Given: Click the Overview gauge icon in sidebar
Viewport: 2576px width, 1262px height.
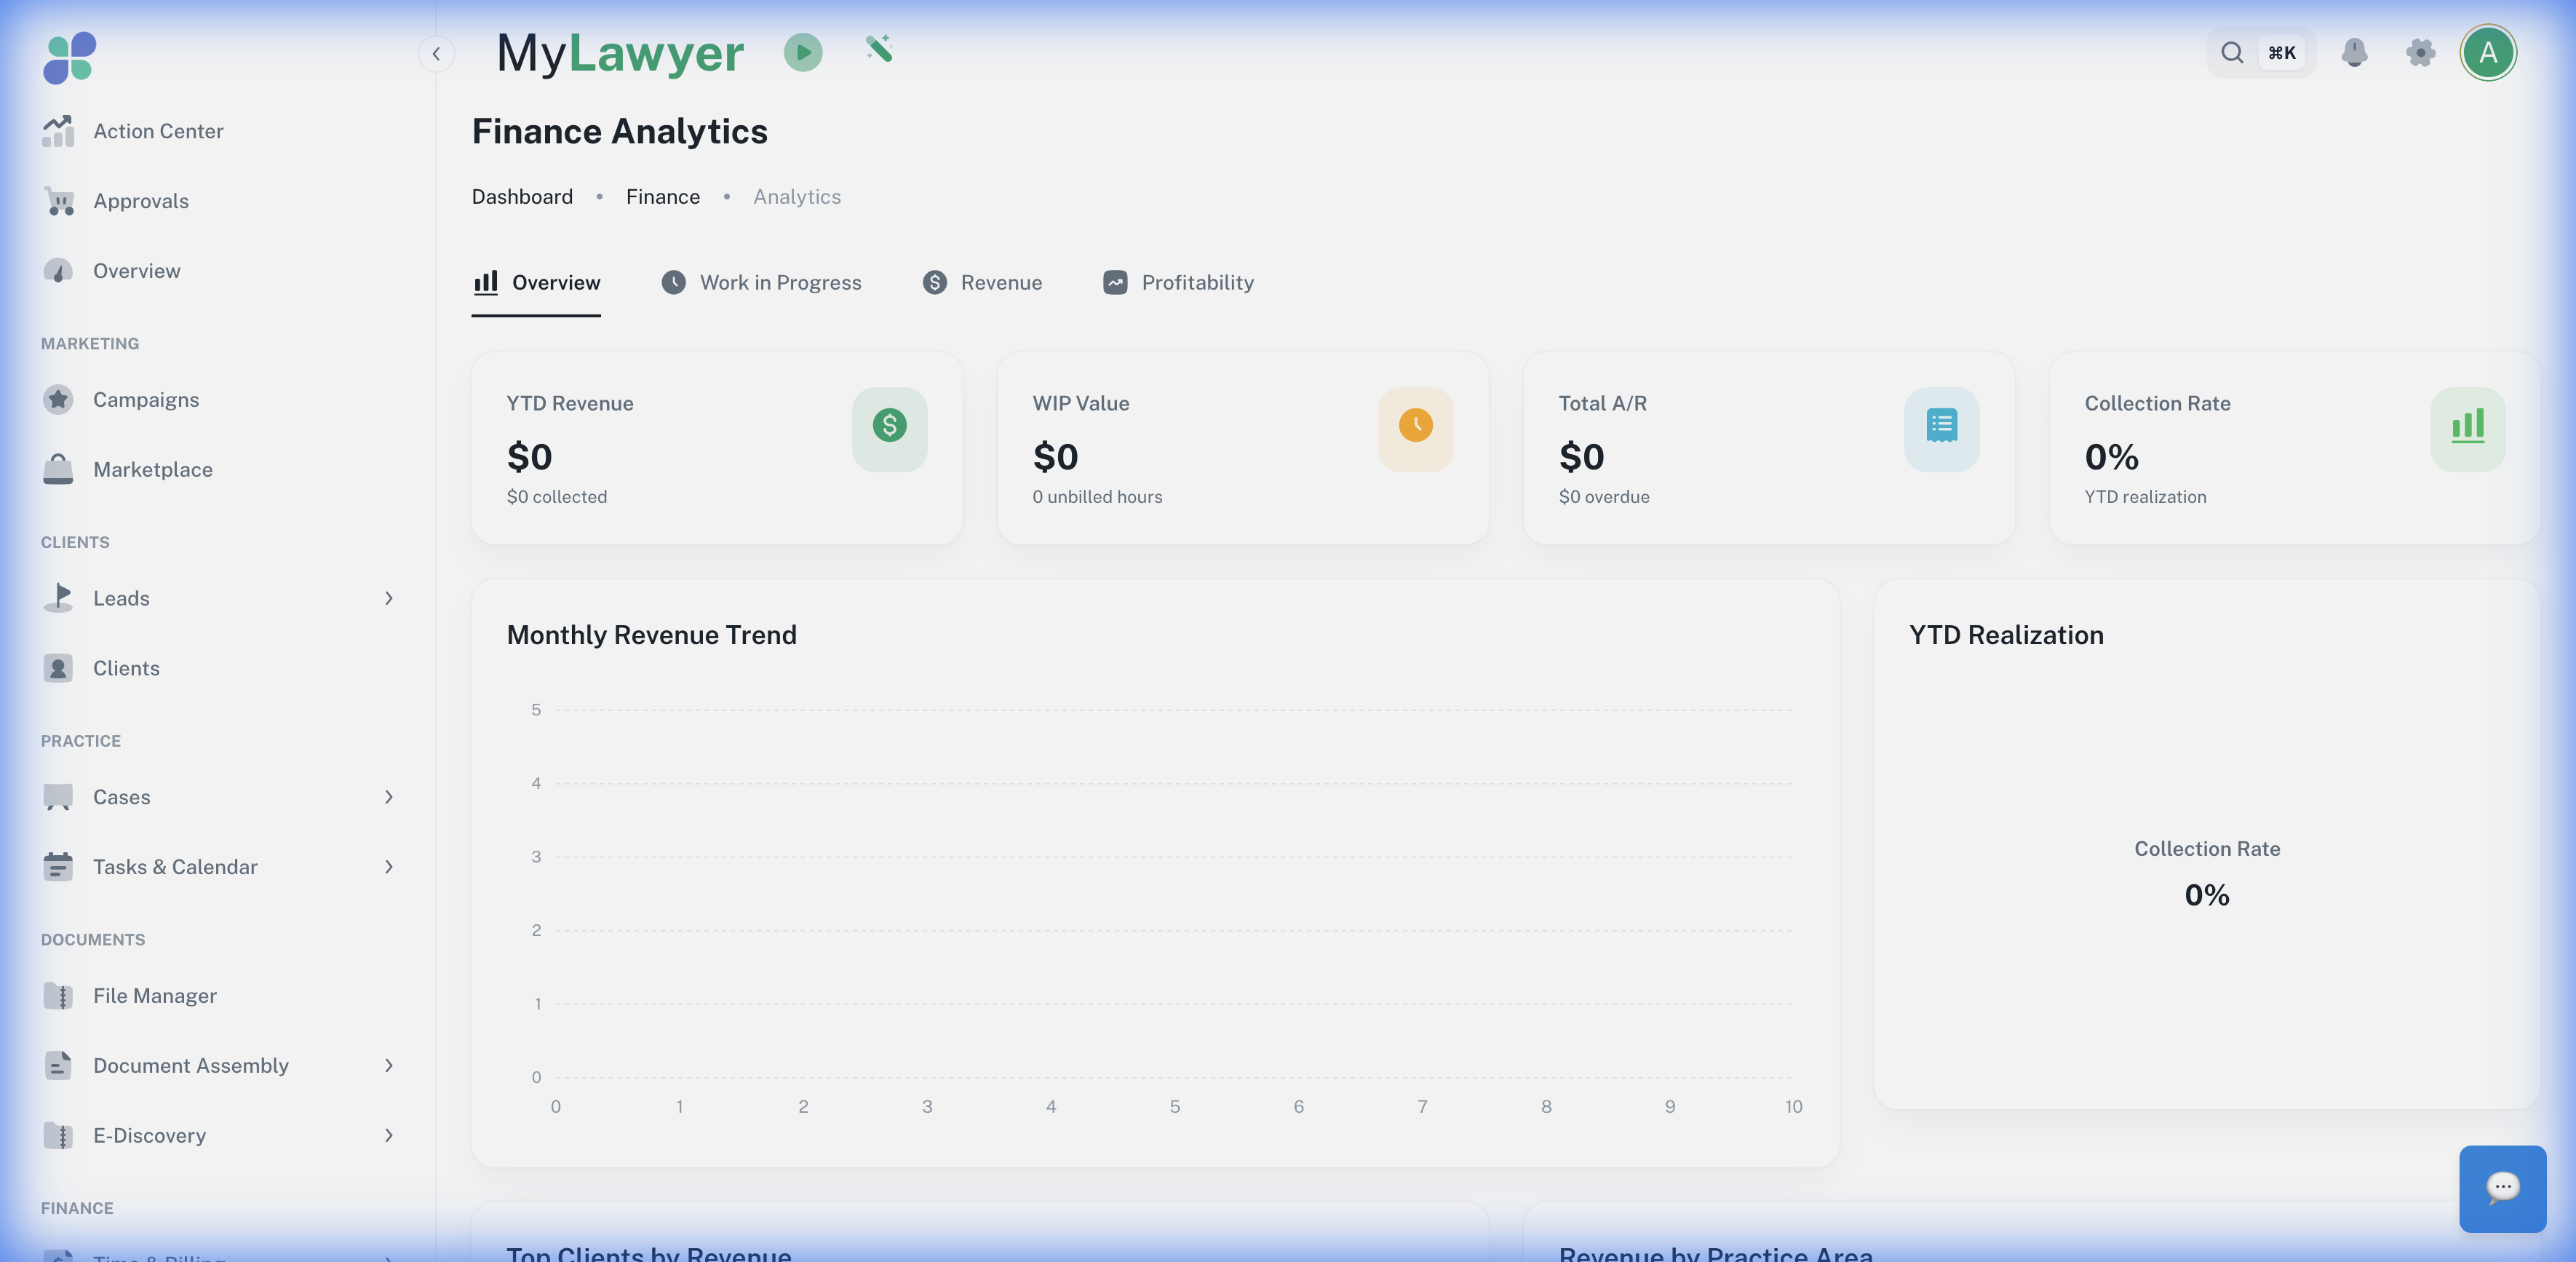Looking at the screenshot, I should (x=58, y=271).
